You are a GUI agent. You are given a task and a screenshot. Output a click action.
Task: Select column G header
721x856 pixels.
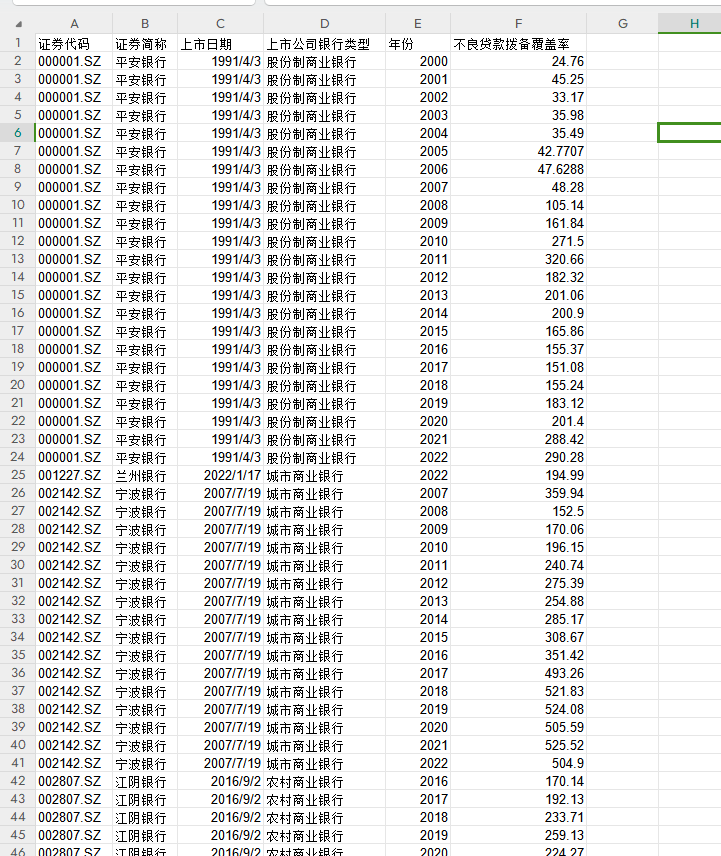622,23
